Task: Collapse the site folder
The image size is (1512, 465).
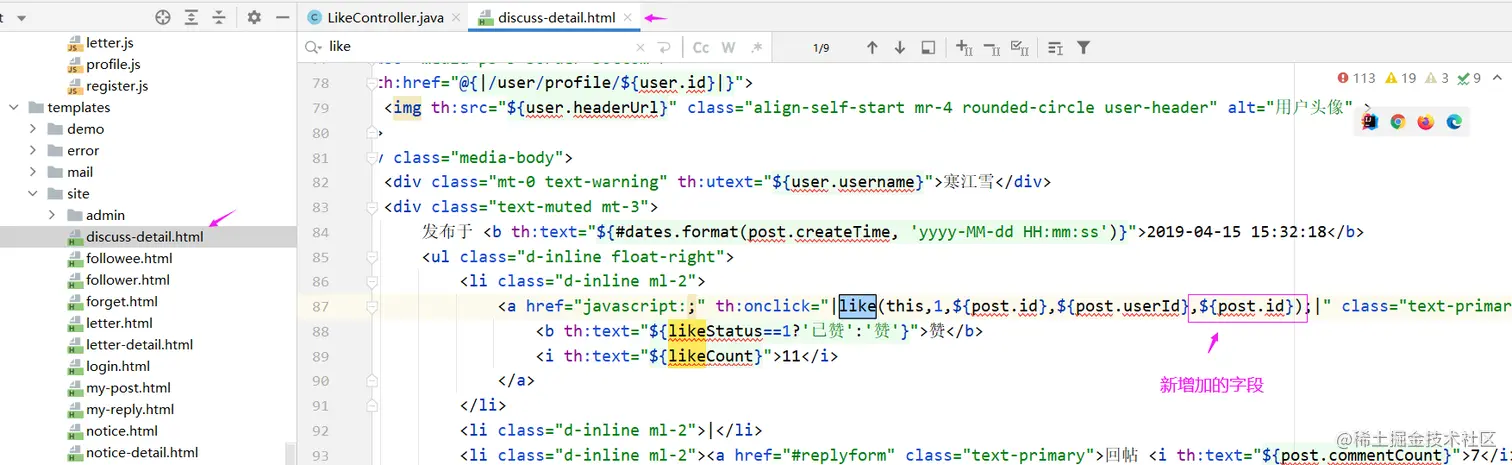Action: [x=33, y=194]
